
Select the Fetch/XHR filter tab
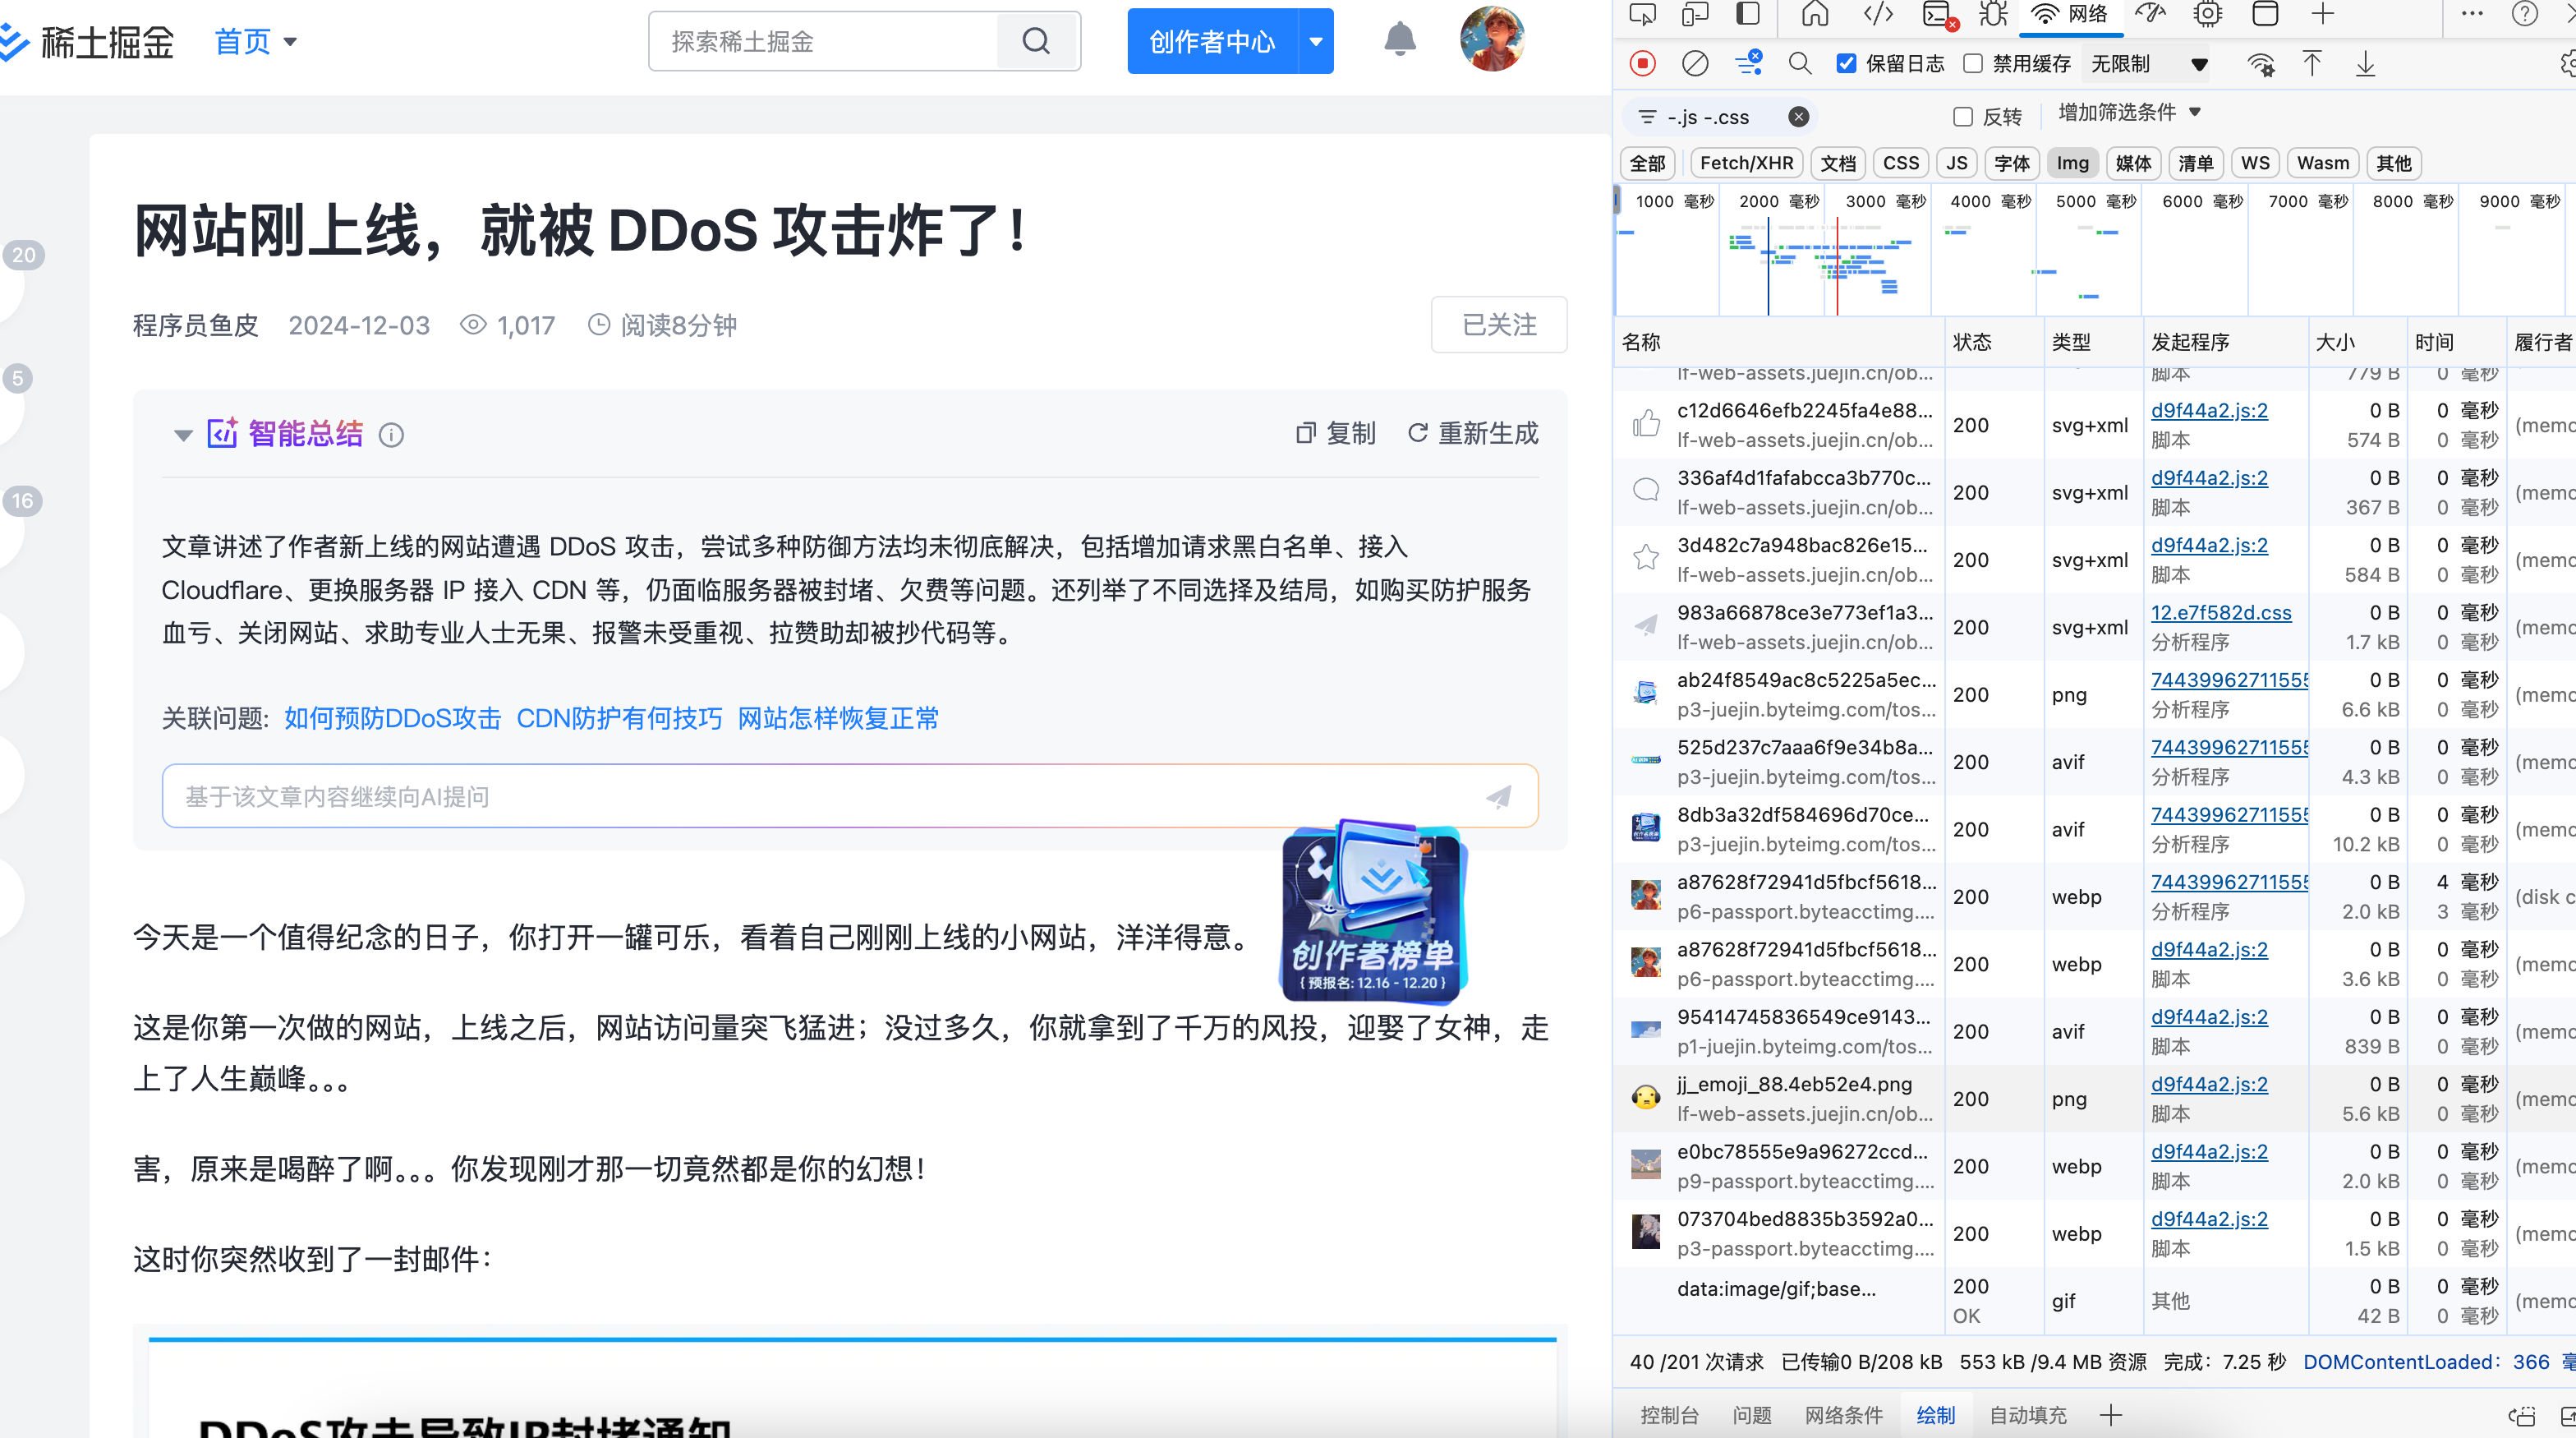tap(1746, 163)
